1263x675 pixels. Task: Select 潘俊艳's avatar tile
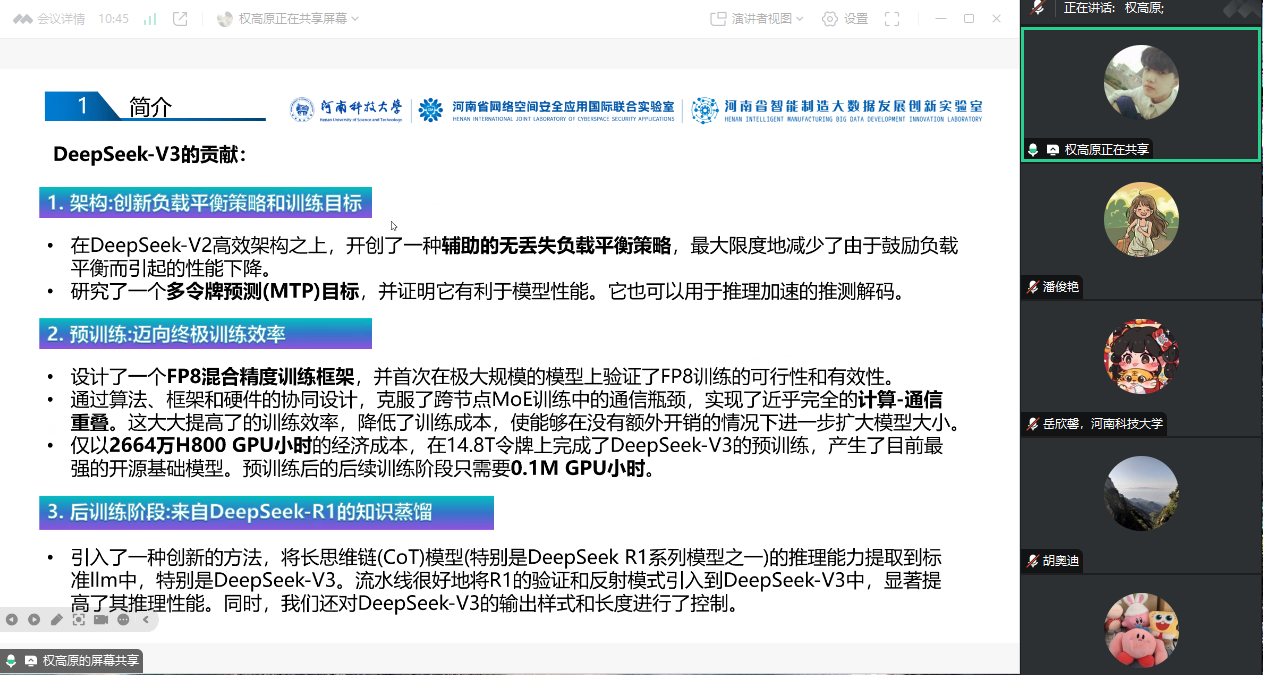pos(1141,220)
